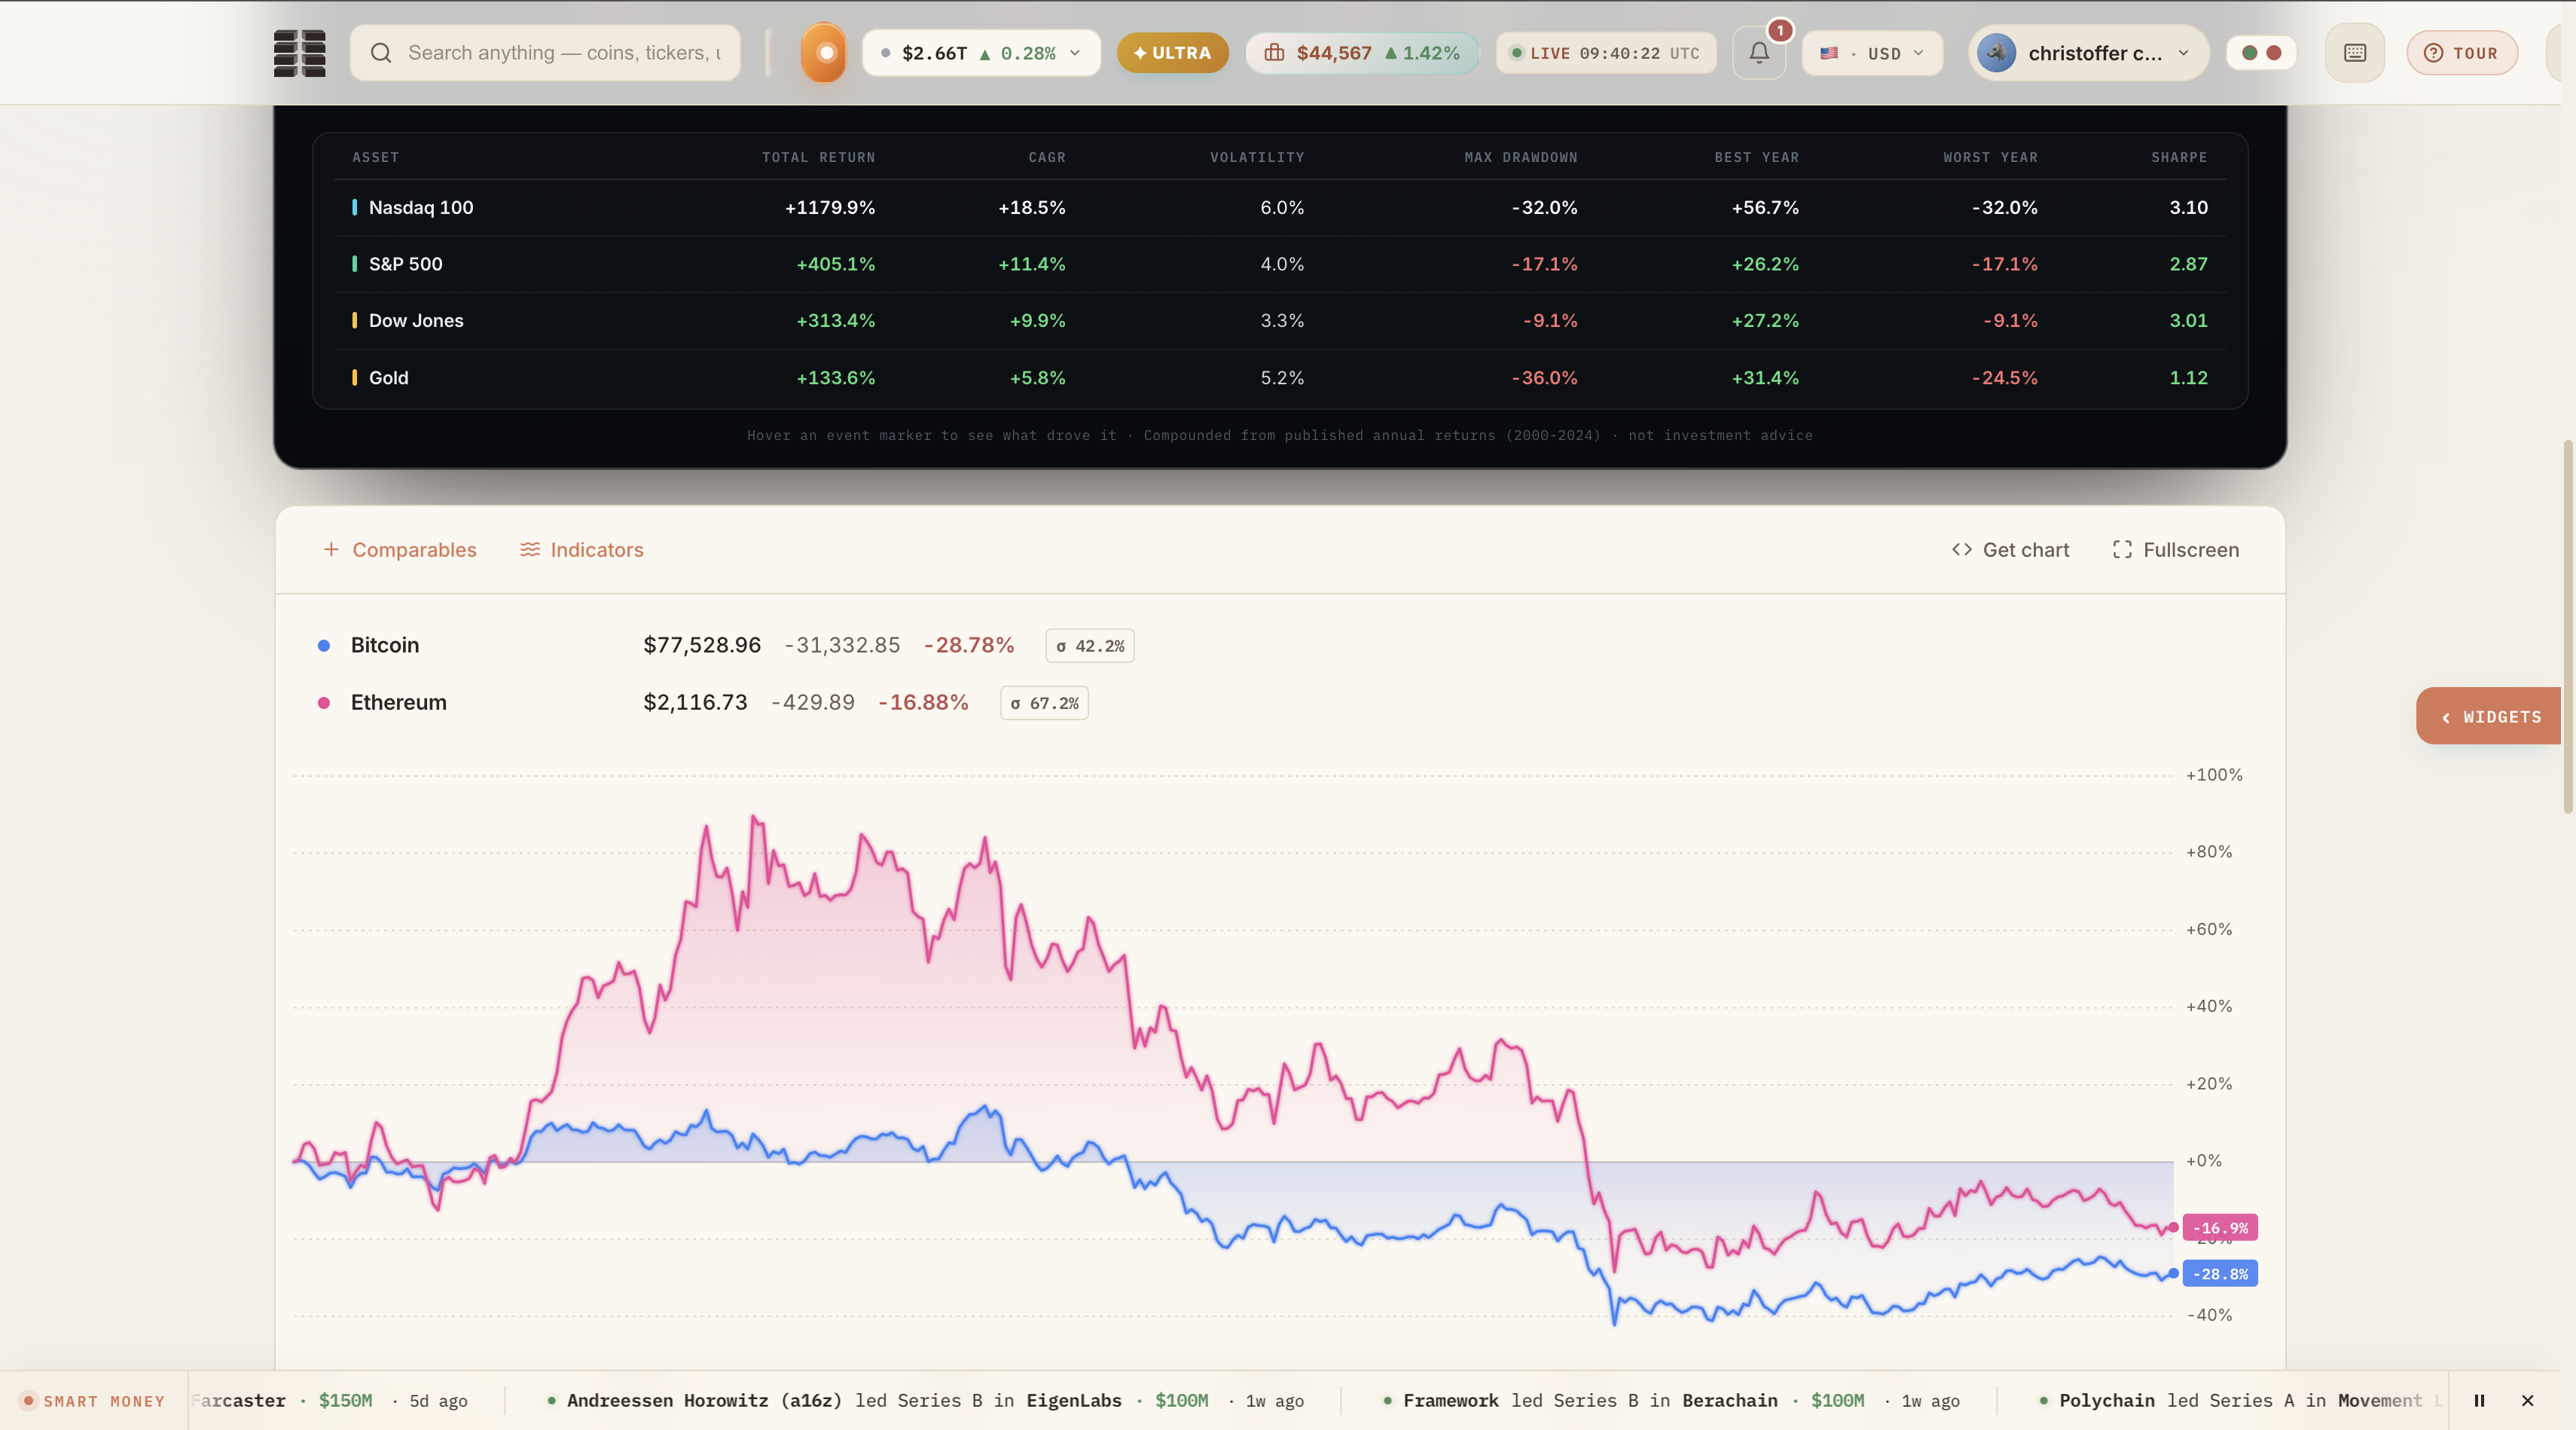
Task: Open notifications bell icon
Action: pos(1759,53)
